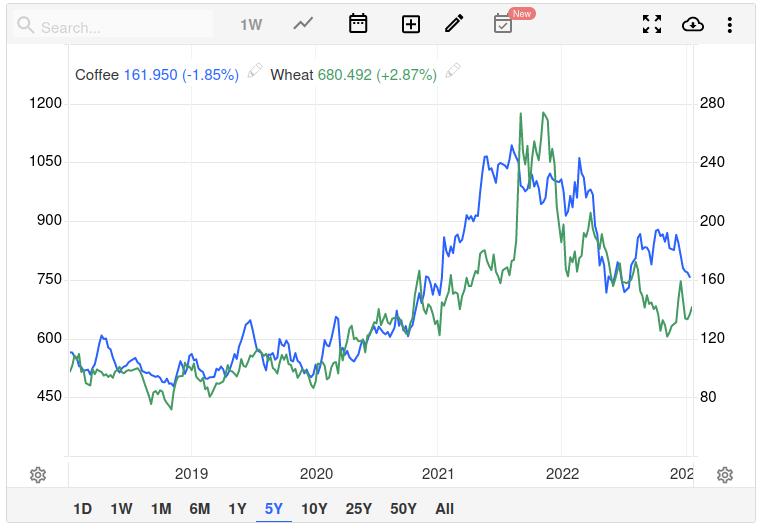Open the new events calendar icon
Image resolution: width=757 pixels, height=528 pixels.
(504, 24)
